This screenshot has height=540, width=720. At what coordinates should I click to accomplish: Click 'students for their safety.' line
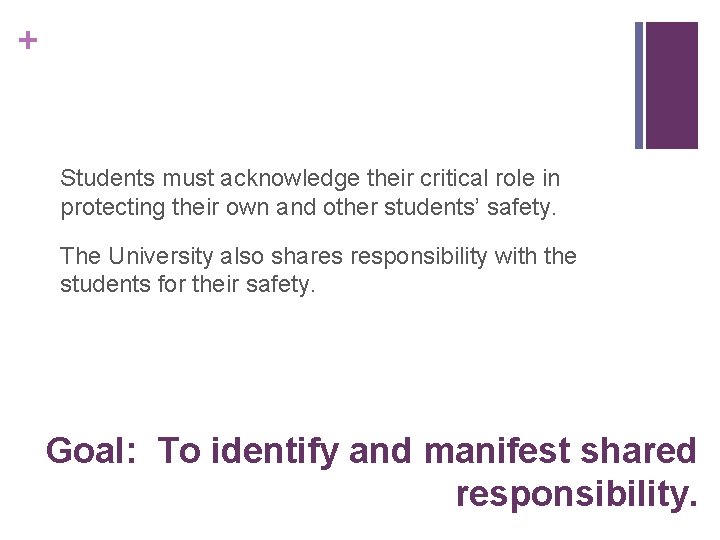tap(188, 284)
